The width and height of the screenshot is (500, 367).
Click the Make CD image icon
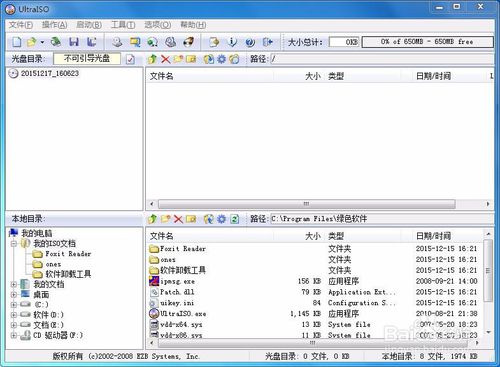117,42
